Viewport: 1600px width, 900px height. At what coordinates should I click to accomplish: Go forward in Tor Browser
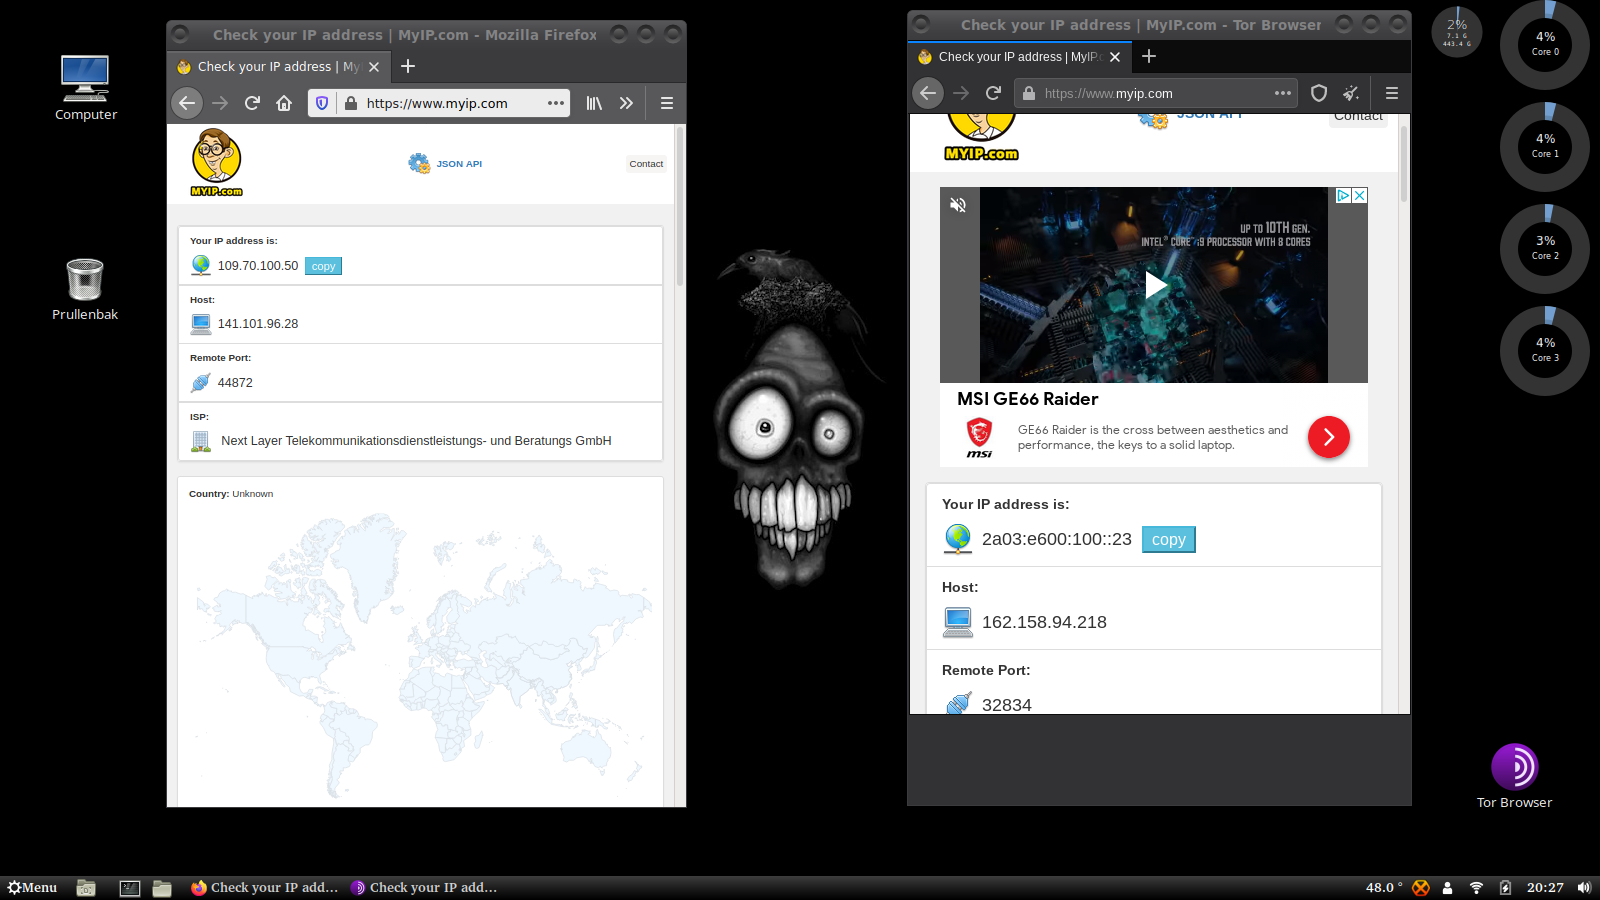pos(961,93)
